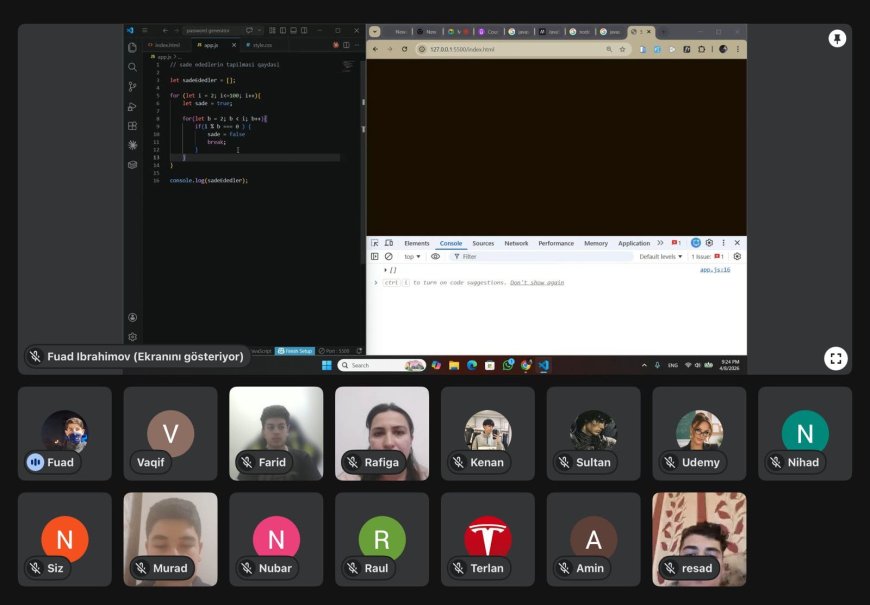The height and width of the screenshot is (605, 870).
Task: Click the Windows taskbar Search box
Action: 382,365
